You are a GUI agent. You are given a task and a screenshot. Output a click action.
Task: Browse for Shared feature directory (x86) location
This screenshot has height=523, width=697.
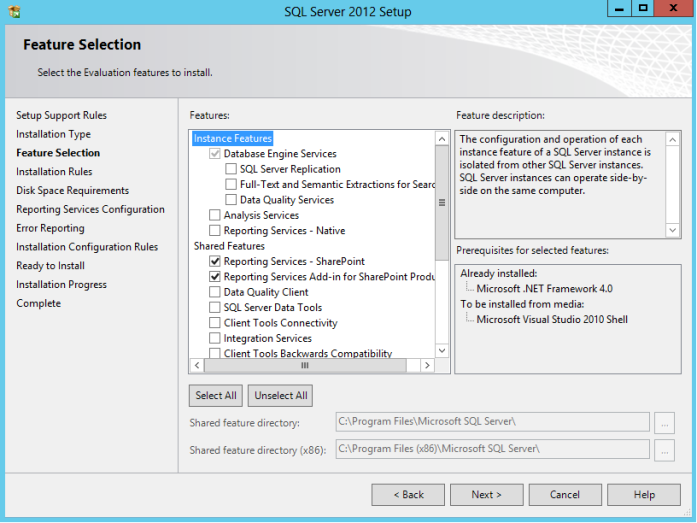click(664, 451)
